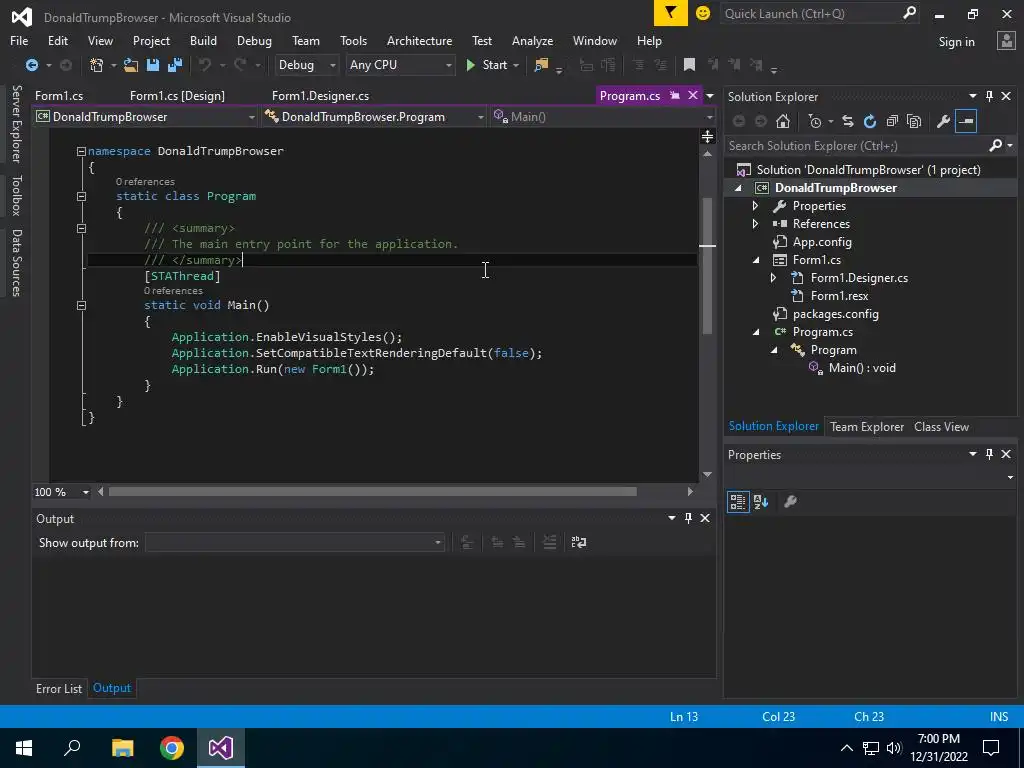Image resolution: width=1024 pixels, height=768 pixels.
Task: Expand the References node in Solution Explorer
Action: (x=756, y=224)
